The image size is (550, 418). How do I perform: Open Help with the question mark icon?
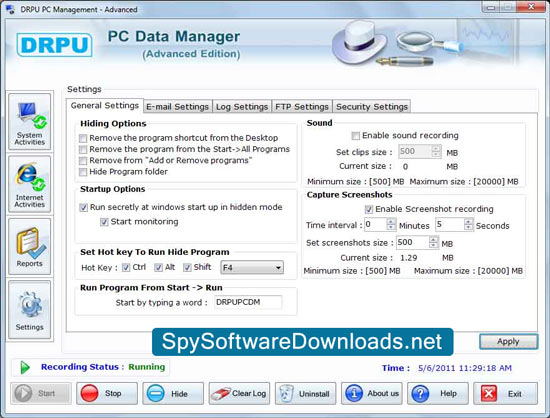[x=438, y=393]
